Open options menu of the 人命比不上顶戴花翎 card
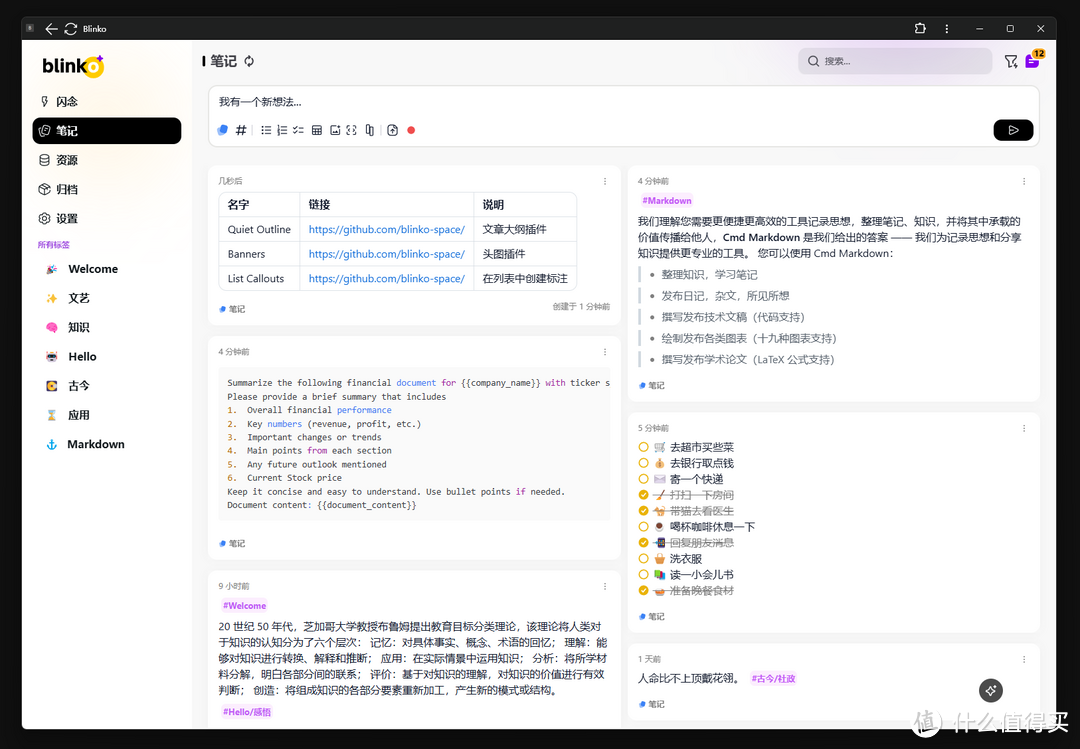The width and height of the screenshot is (1080, 749). pyautogui.click(x=1024, y=659)
